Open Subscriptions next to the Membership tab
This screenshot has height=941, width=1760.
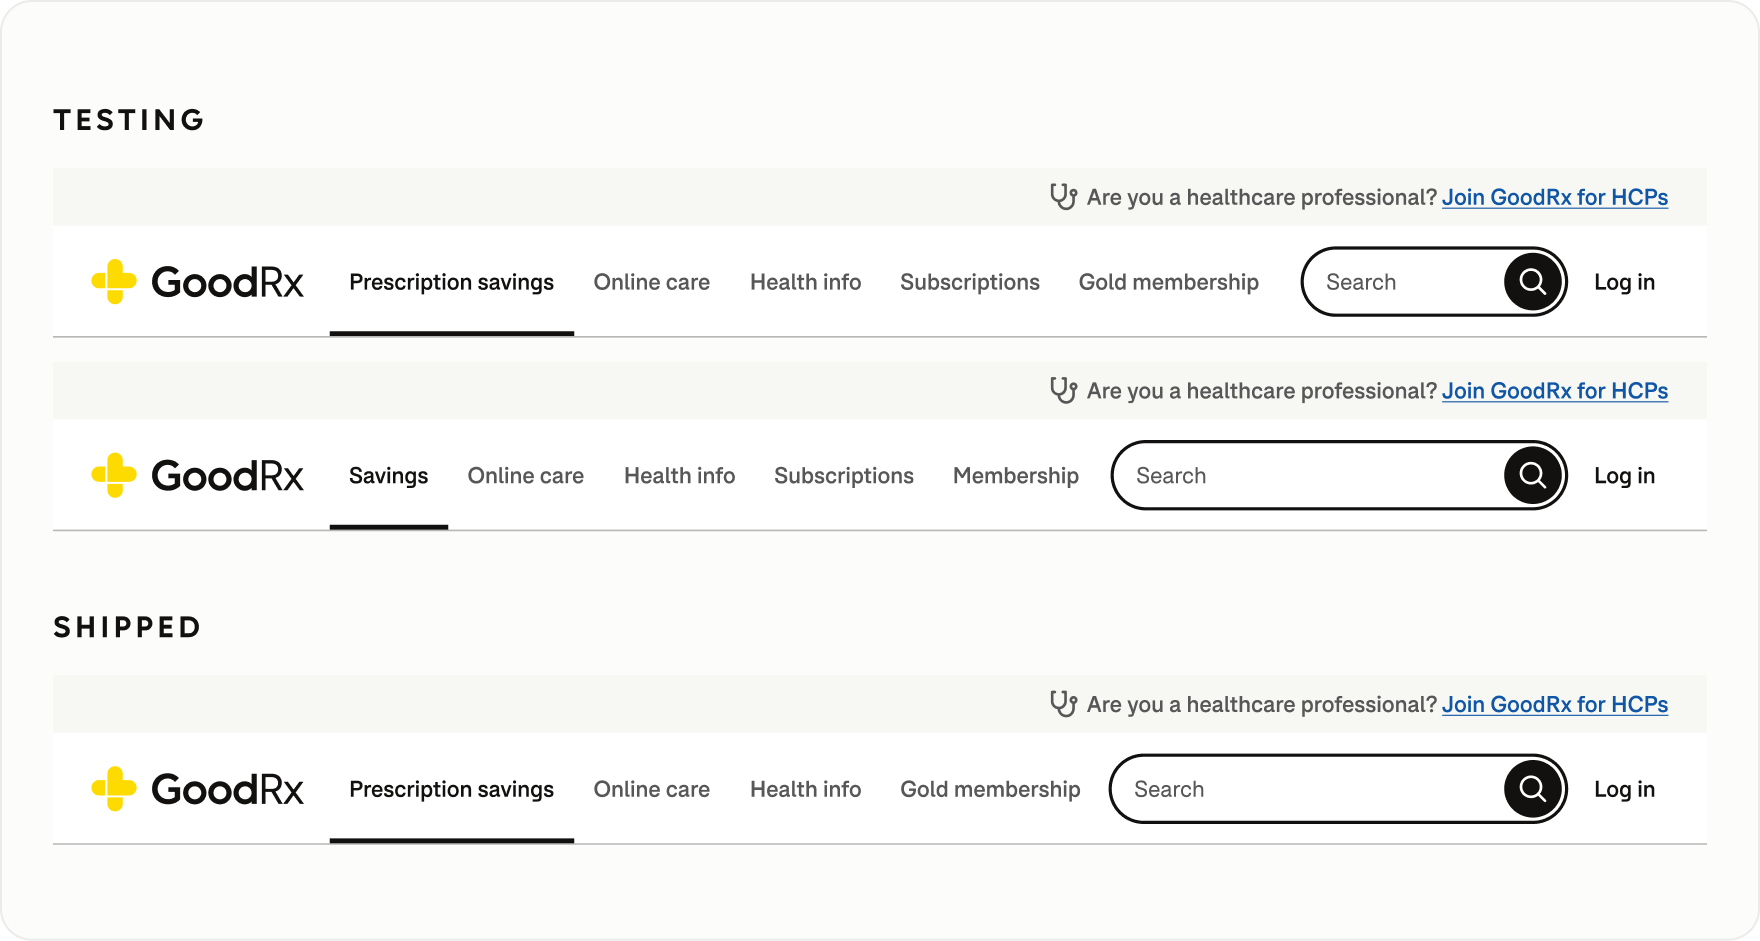pyautogui.click(x=844, y=476)
